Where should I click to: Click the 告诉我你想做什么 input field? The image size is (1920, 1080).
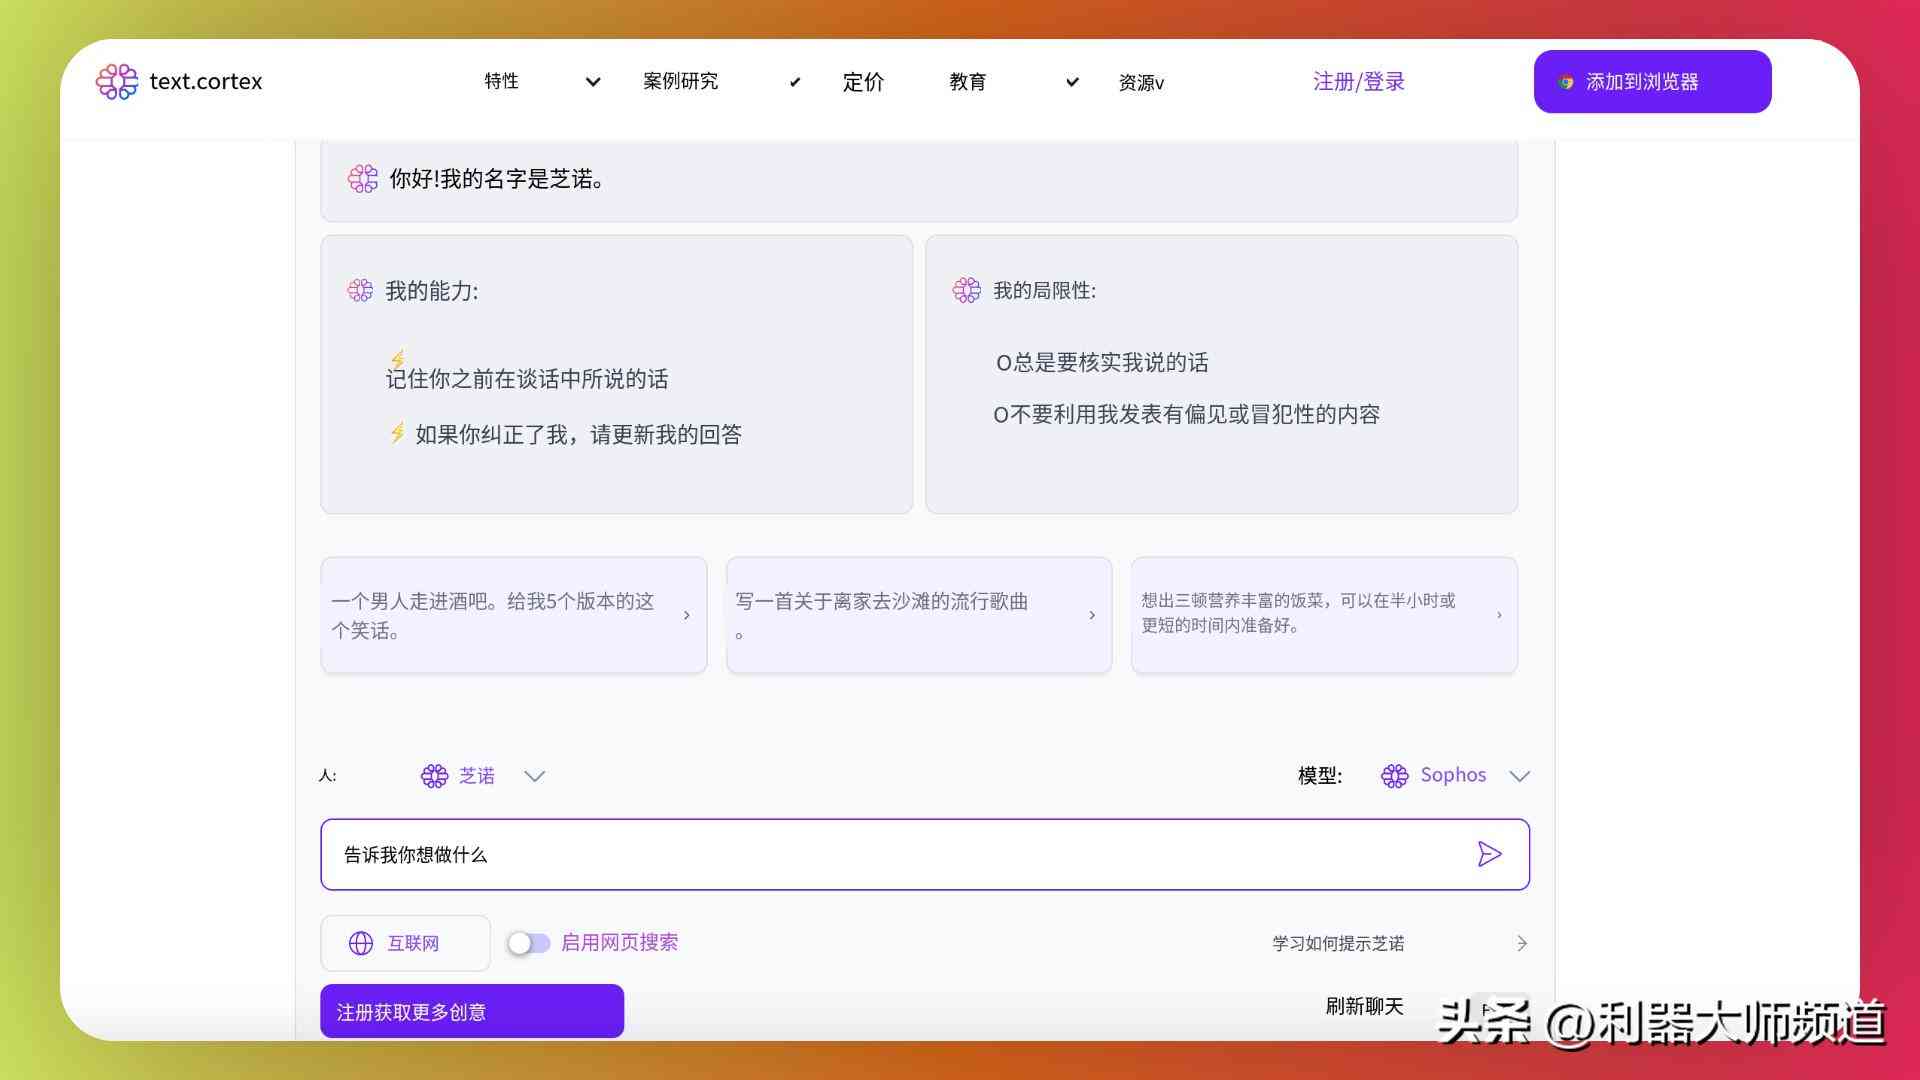tap(924, 853)
